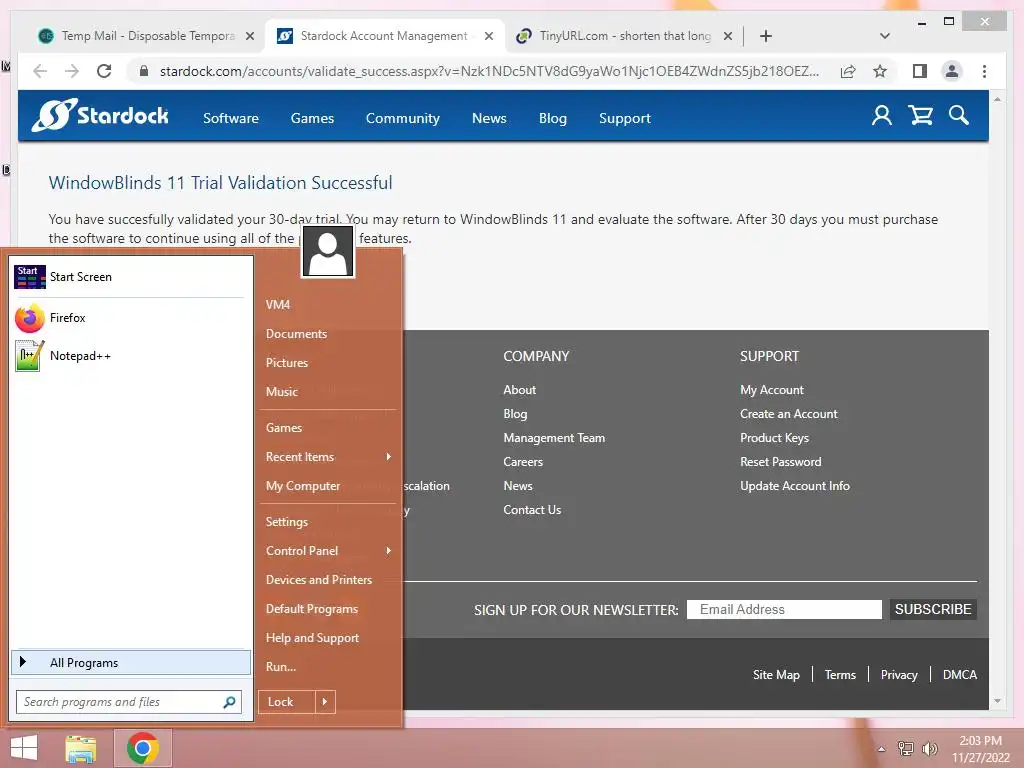Screen dimensions: 1024x768
Task: Open Chrome's tab search chevron
Action: pos(885,36)
